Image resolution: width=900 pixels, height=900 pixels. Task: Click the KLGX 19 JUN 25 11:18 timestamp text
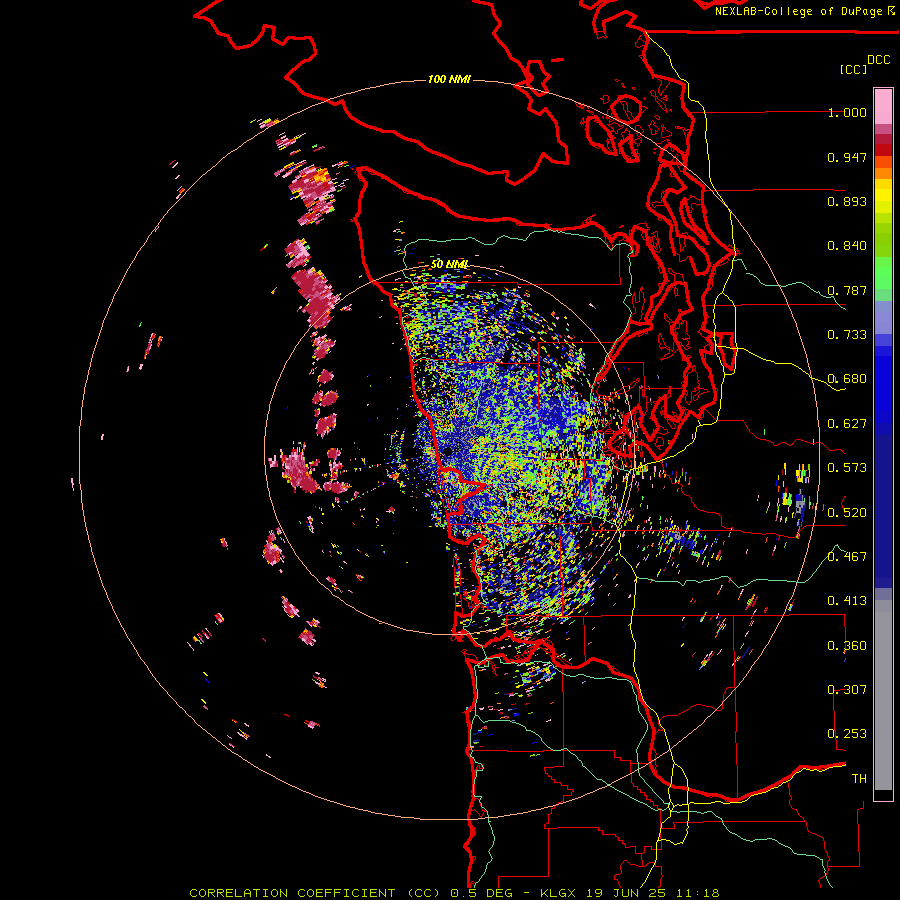click(x=630, y=893)
